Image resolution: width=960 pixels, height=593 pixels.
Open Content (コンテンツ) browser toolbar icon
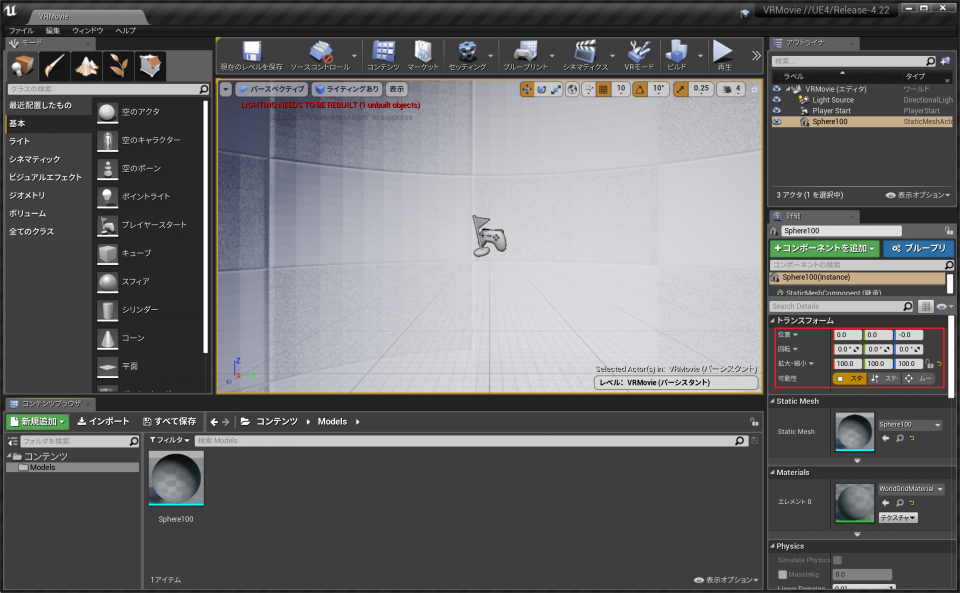[383, 56]
